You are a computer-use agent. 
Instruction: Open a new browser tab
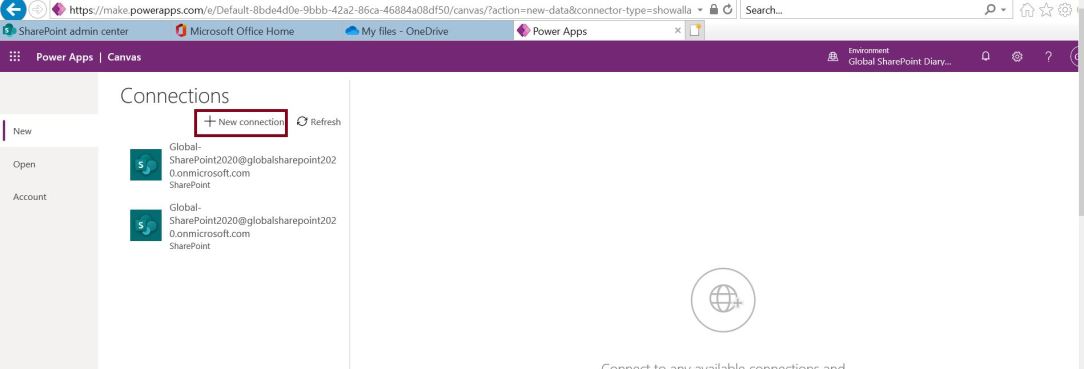[695, 31]
